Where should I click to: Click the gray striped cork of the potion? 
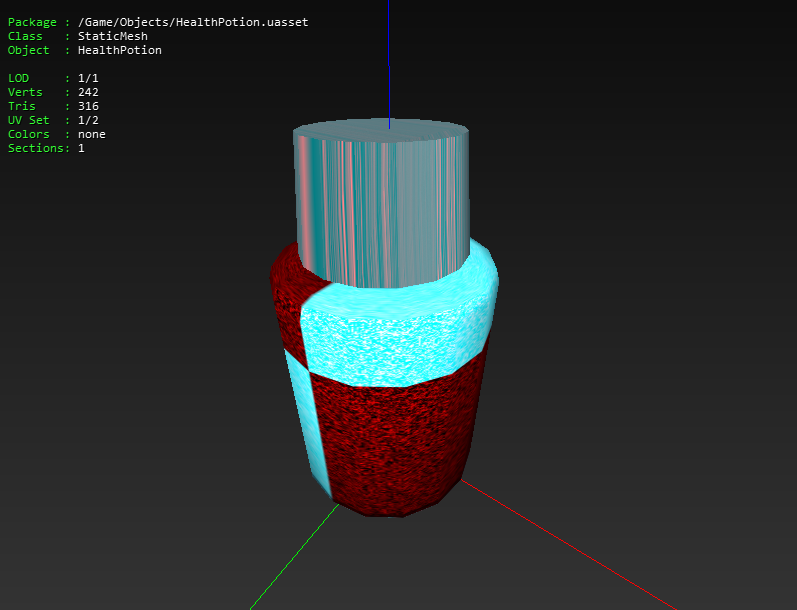381,203
